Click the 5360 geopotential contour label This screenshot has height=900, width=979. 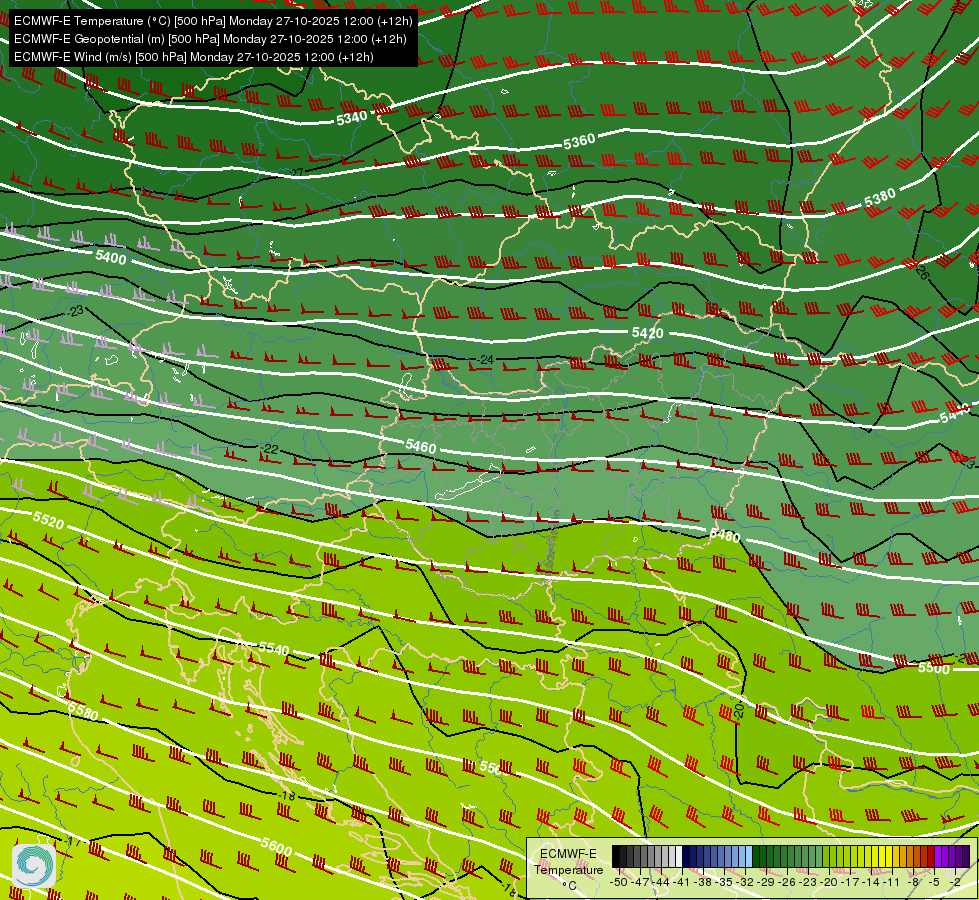point(579,141)
